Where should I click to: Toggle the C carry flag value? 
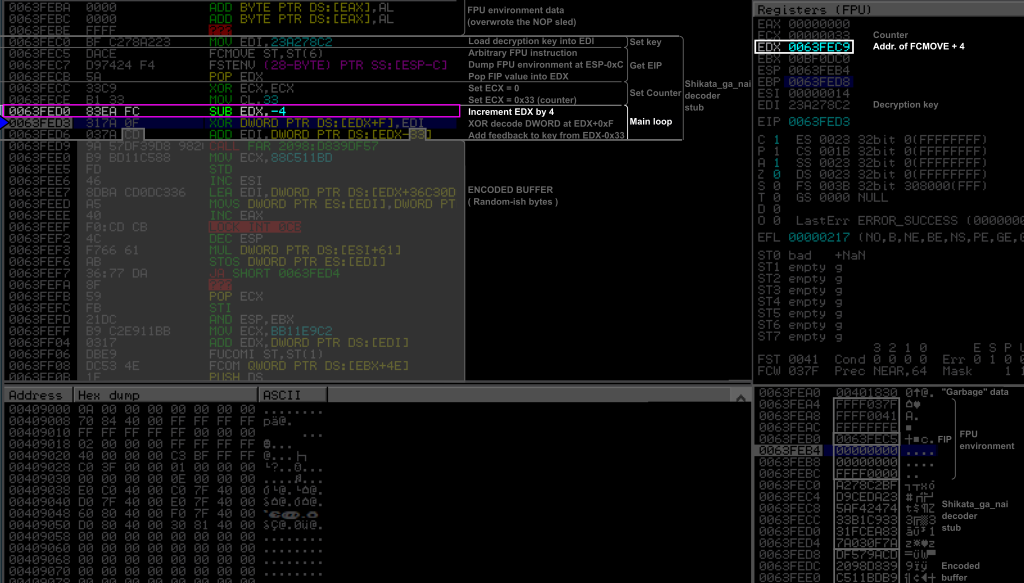click(775, 139)
